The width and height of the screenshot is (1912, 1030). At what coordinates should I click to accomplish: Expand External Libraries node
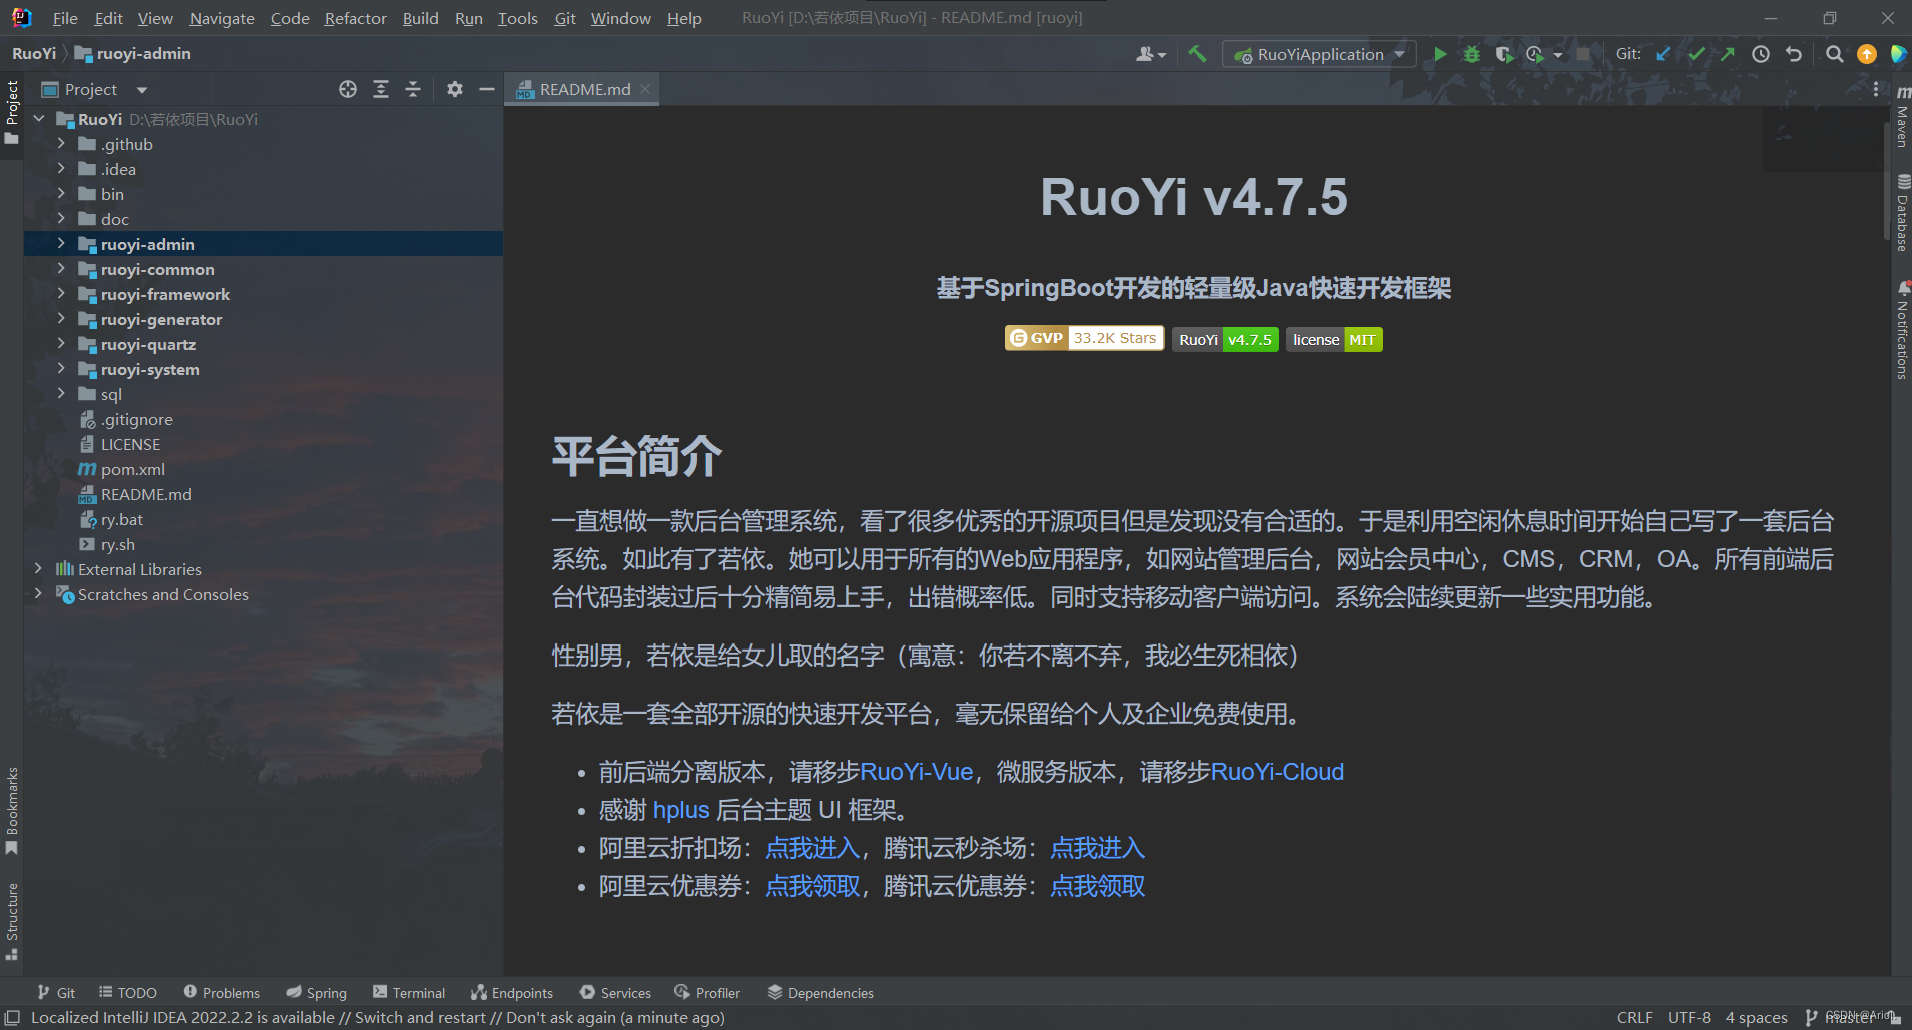coord(39,569)
